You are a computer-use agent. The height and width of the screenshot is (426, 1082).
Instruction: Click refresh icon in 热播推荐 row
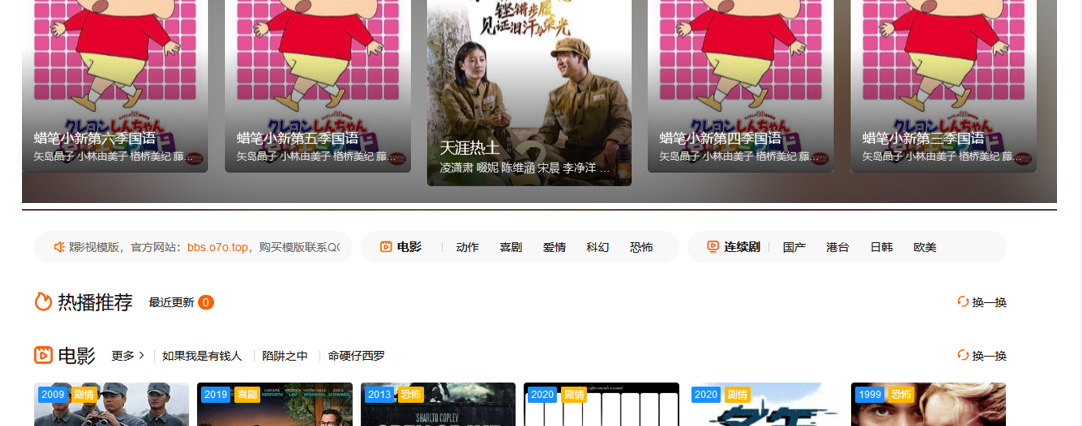963,302
